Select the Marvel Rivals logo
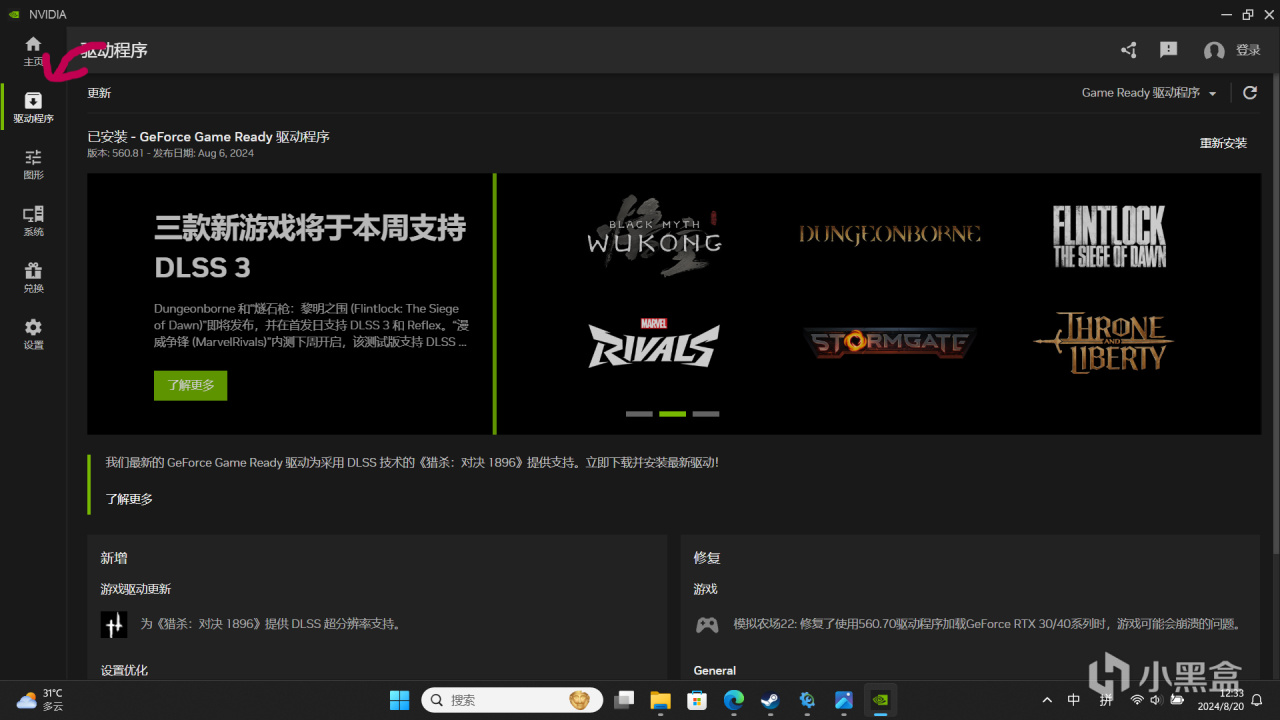Screen dimensions: 1280x720 pos(653,343)
